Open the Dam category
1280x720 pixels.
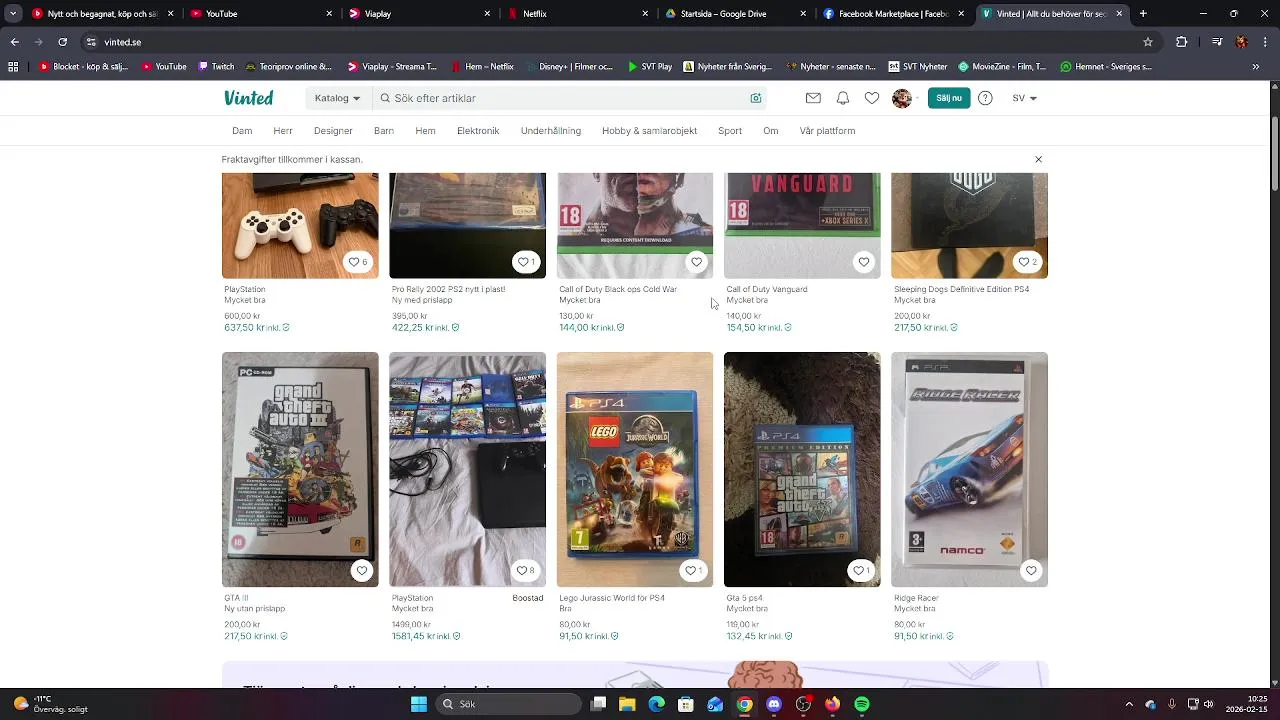tap(242, 131)
